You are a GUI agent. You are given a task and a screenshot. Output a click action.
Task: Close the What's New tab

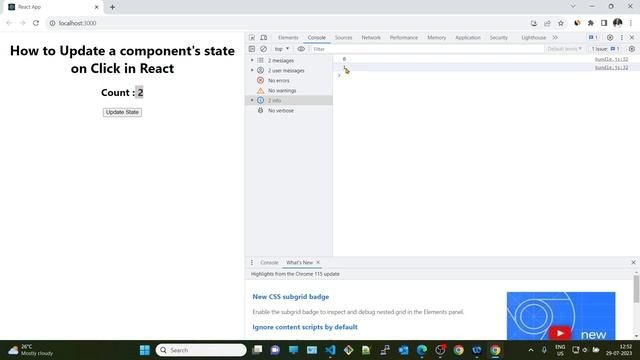[318, 262]
